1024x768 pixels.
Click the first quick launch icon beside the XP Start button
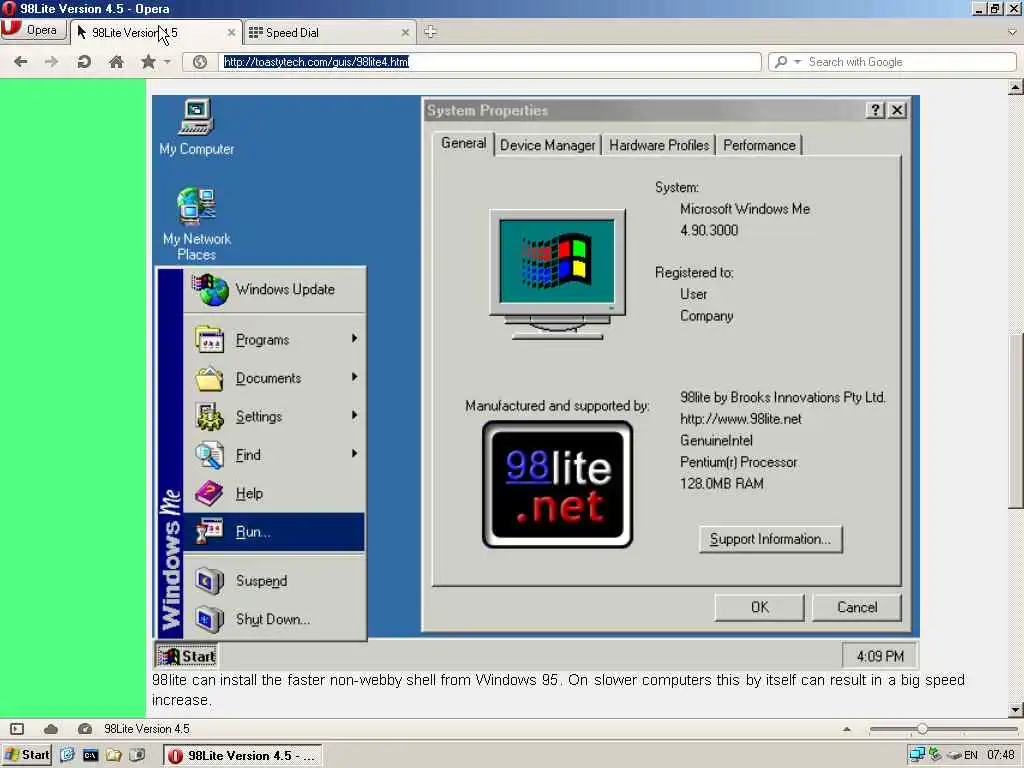[x=67, y=756]
